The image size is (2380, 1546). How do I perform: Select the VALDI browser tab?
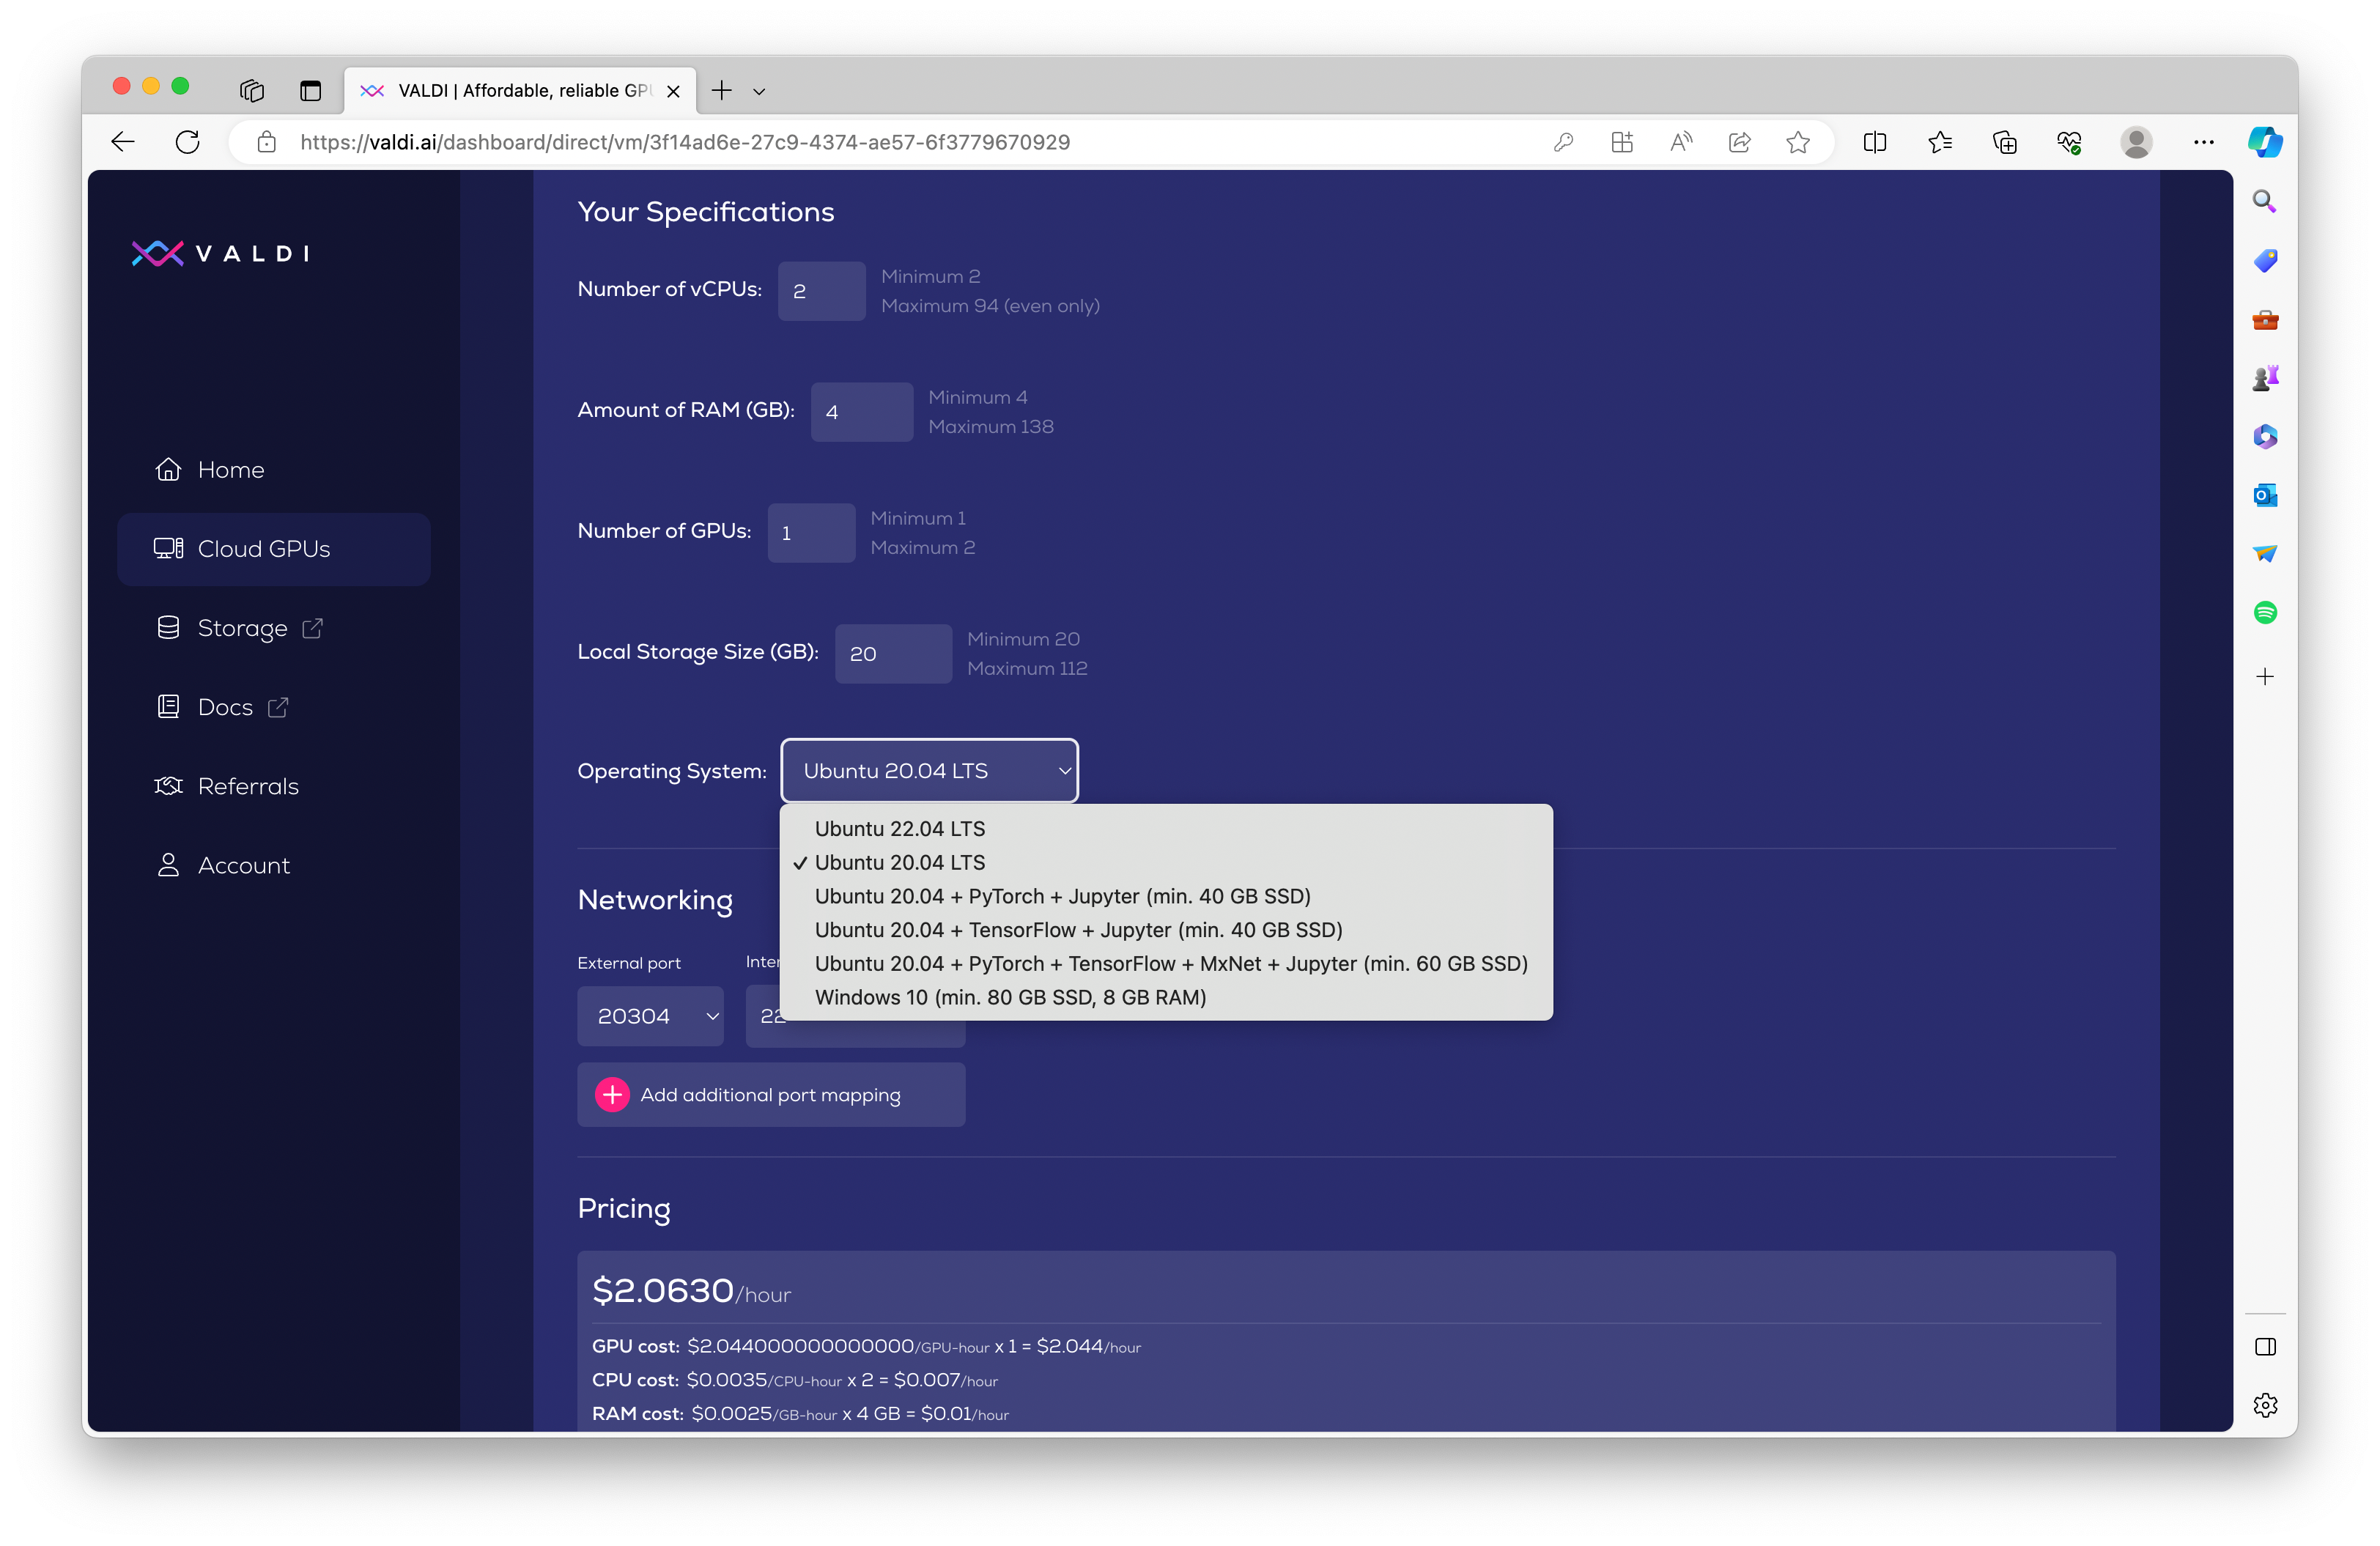[520, 91]
